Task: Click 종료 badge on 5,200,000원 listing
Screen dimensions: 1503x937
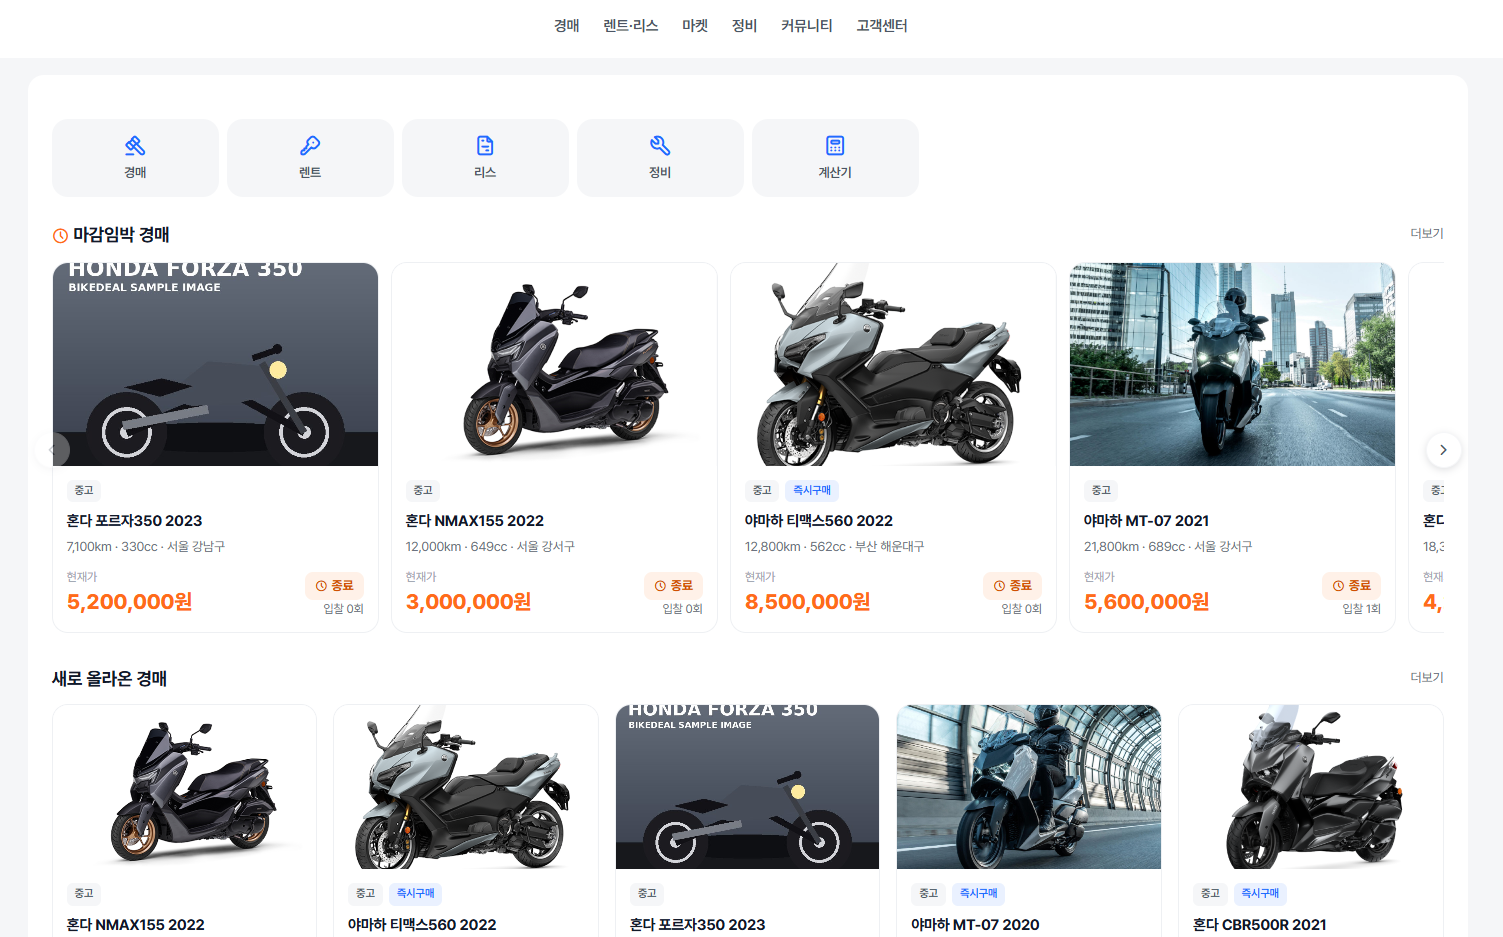Action: tap(334, 586)
